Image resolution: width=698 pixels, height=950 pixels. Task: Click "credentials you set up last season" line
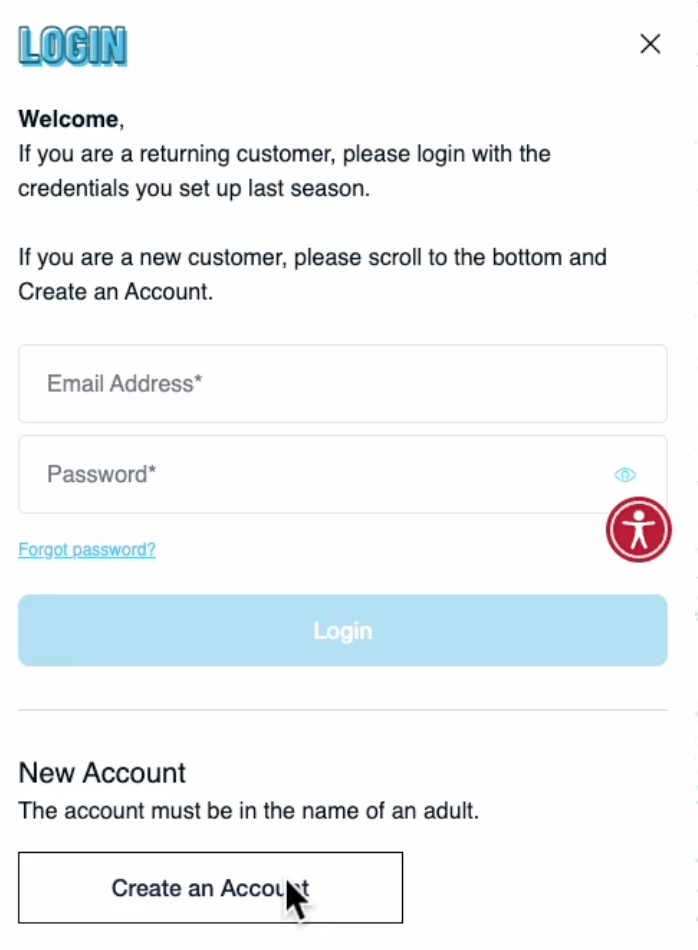(194, 188)
